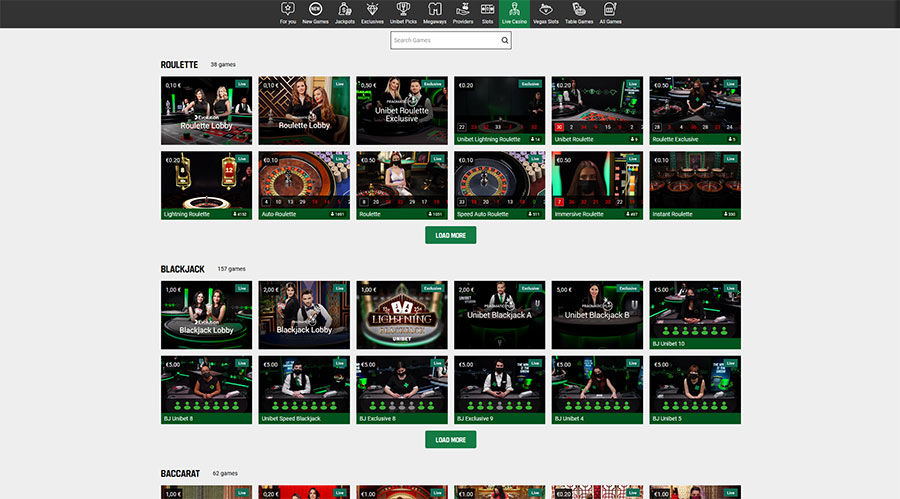Open the Evolution Blackjack Lobby
Viewport: 900px width, 499px height.
pos(206,315)
